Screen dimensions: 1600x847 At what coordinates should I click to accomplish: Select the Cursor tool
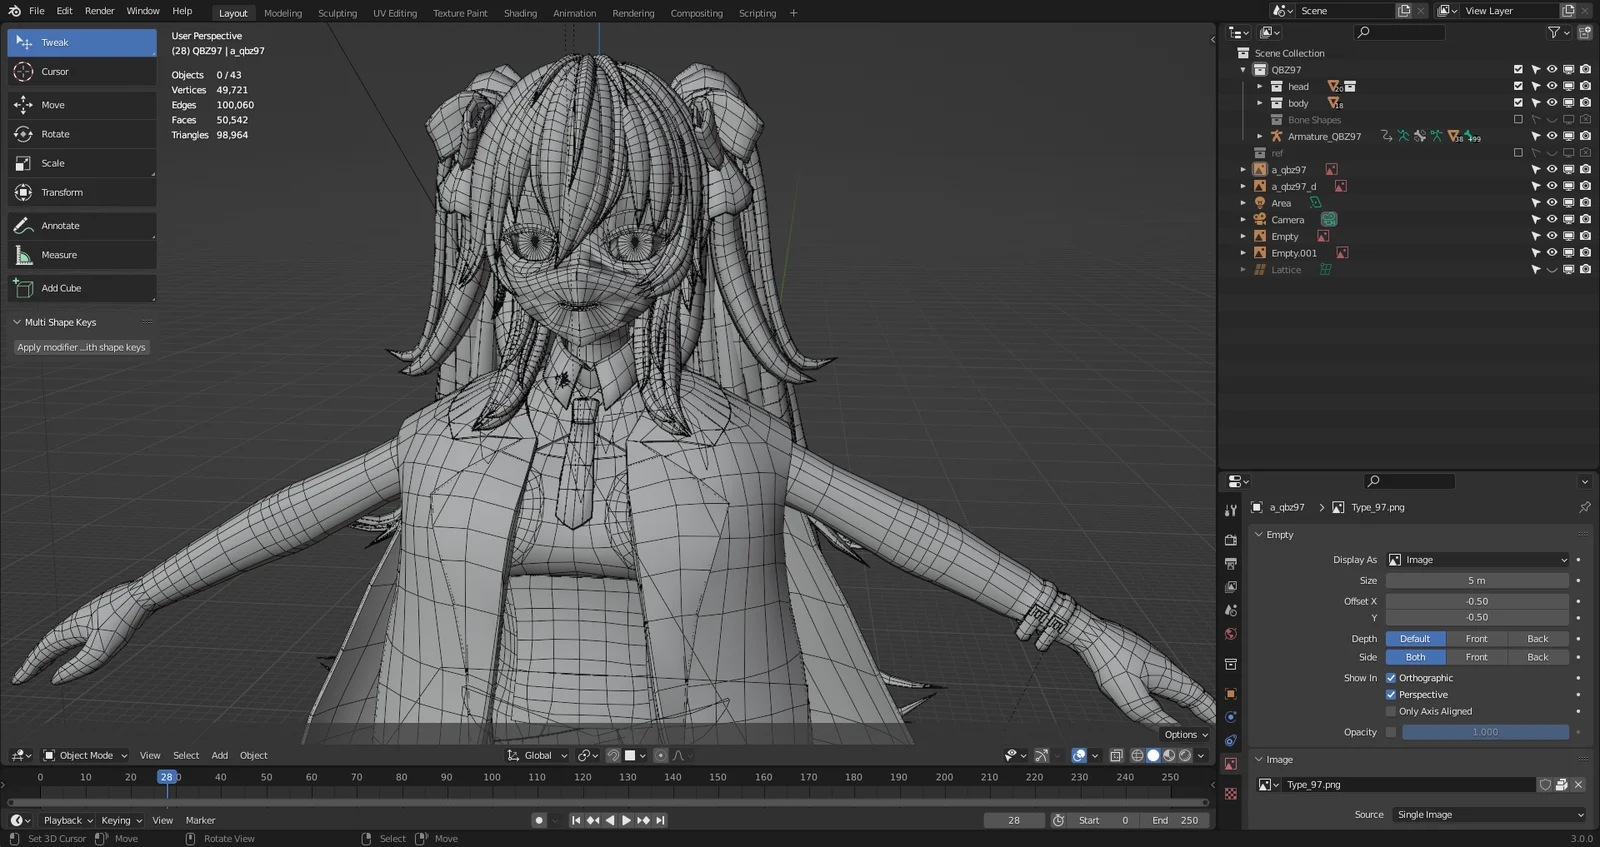[x=55, y=72]
